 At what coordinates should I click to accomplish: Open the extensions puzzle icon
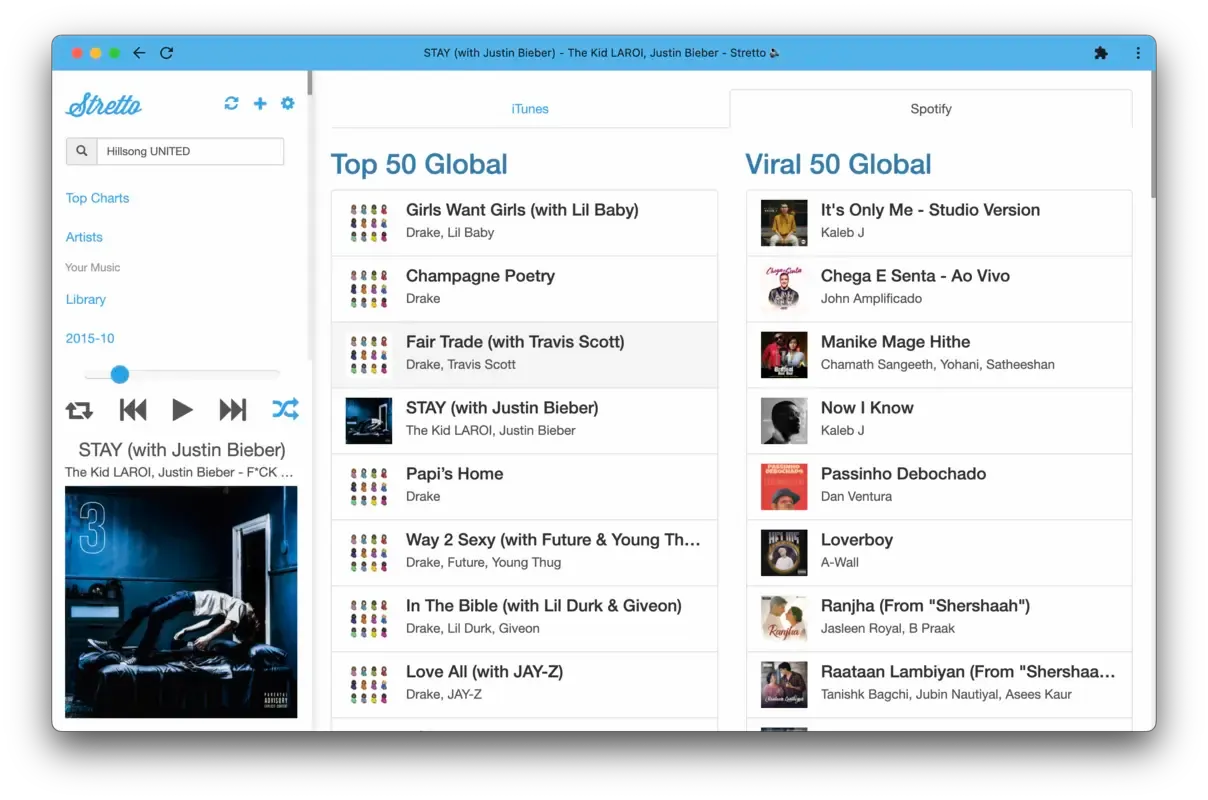1101,53
